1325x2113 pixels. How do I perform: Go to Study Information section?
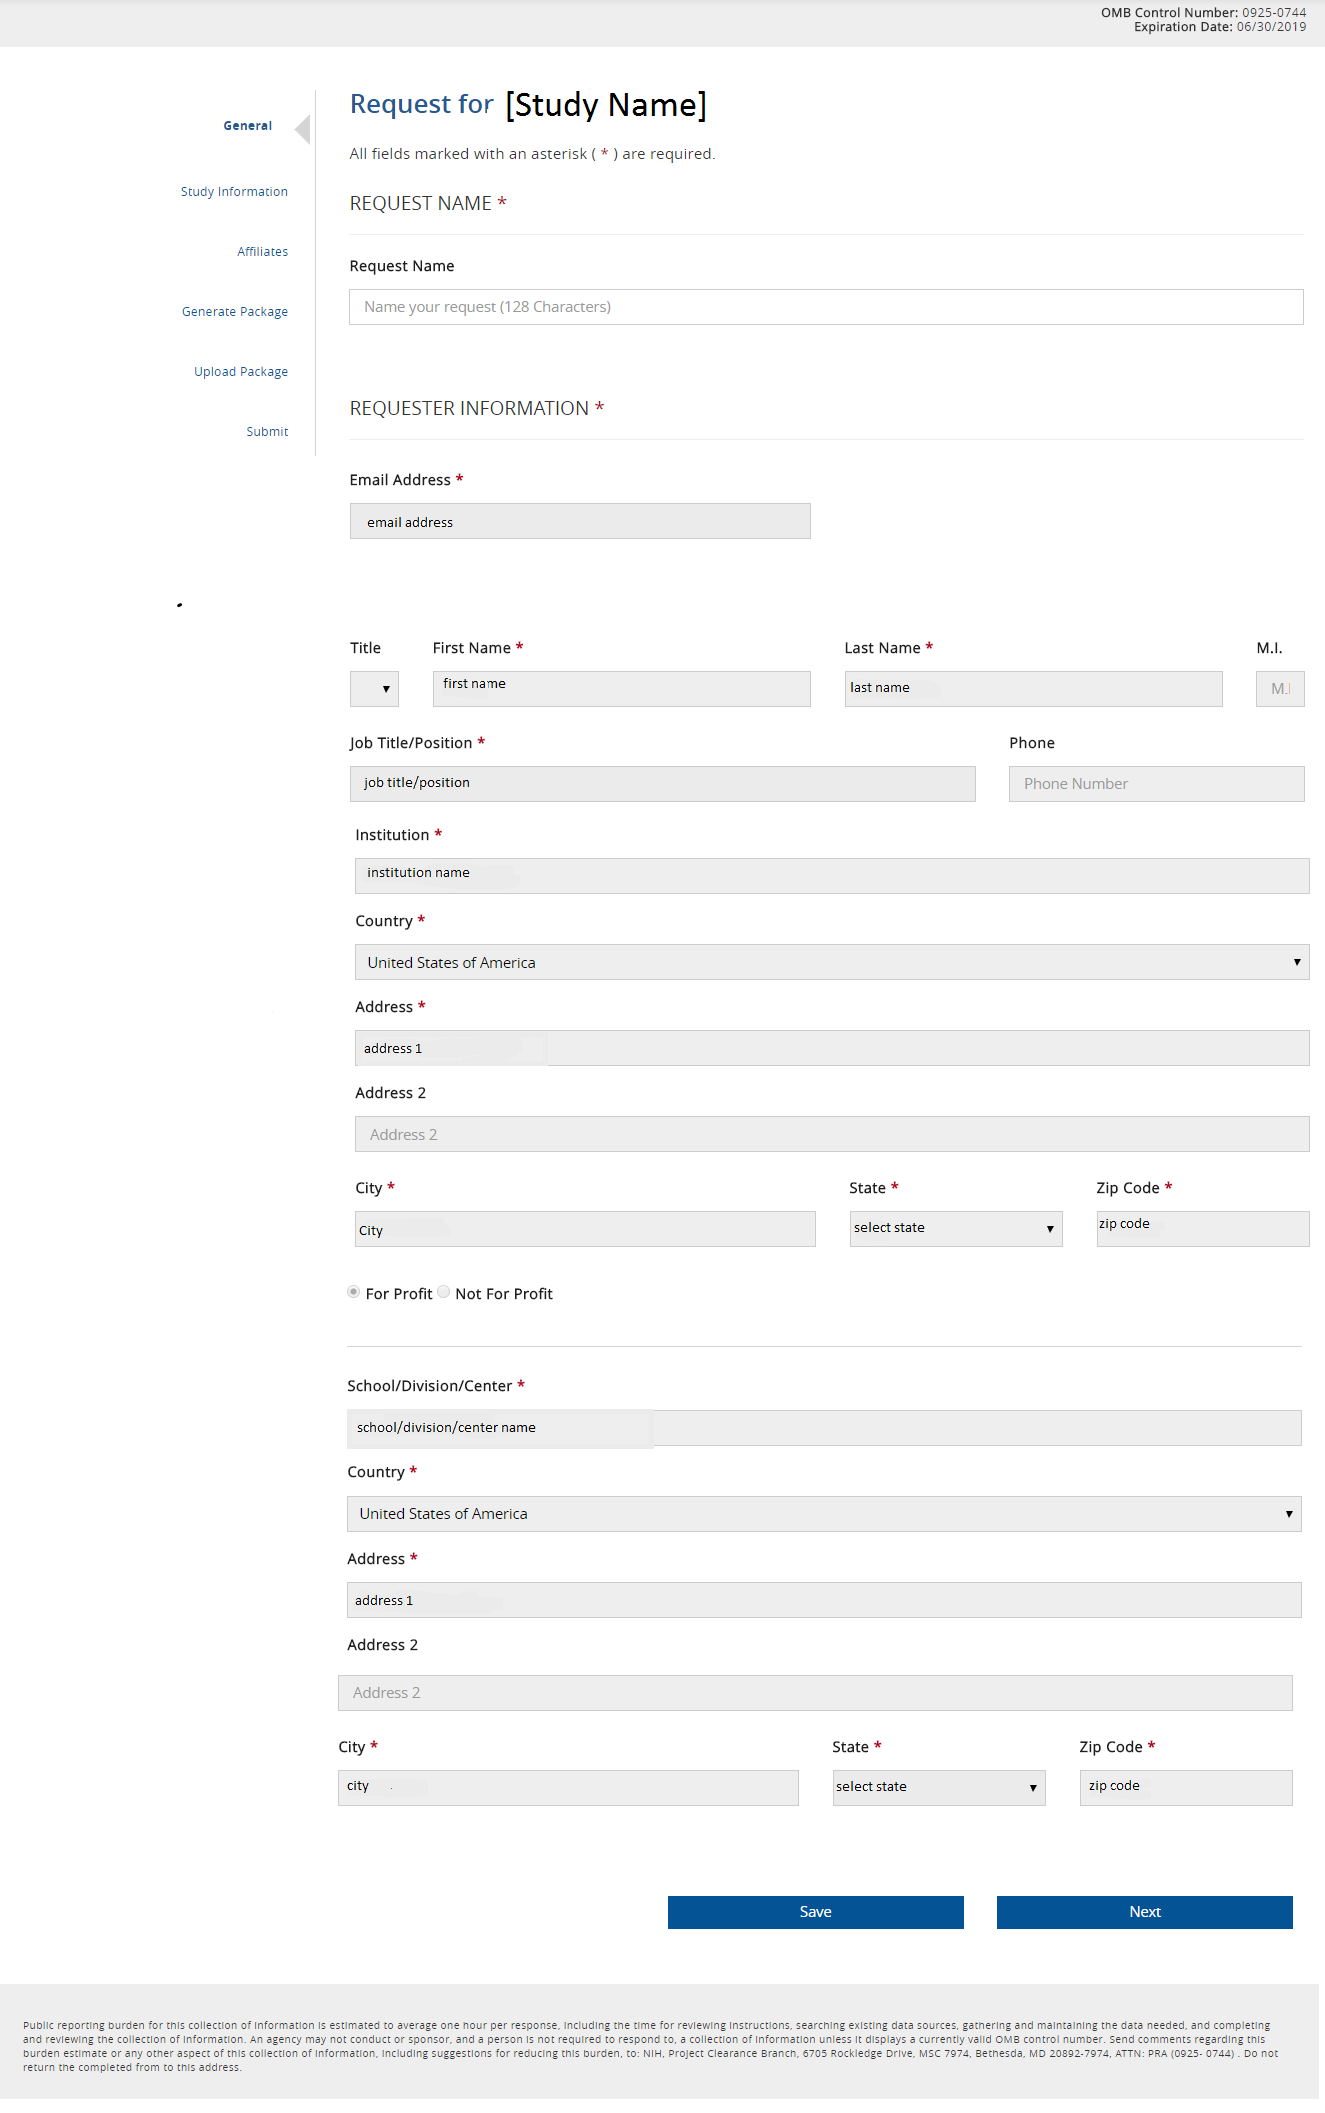point(234,192)
